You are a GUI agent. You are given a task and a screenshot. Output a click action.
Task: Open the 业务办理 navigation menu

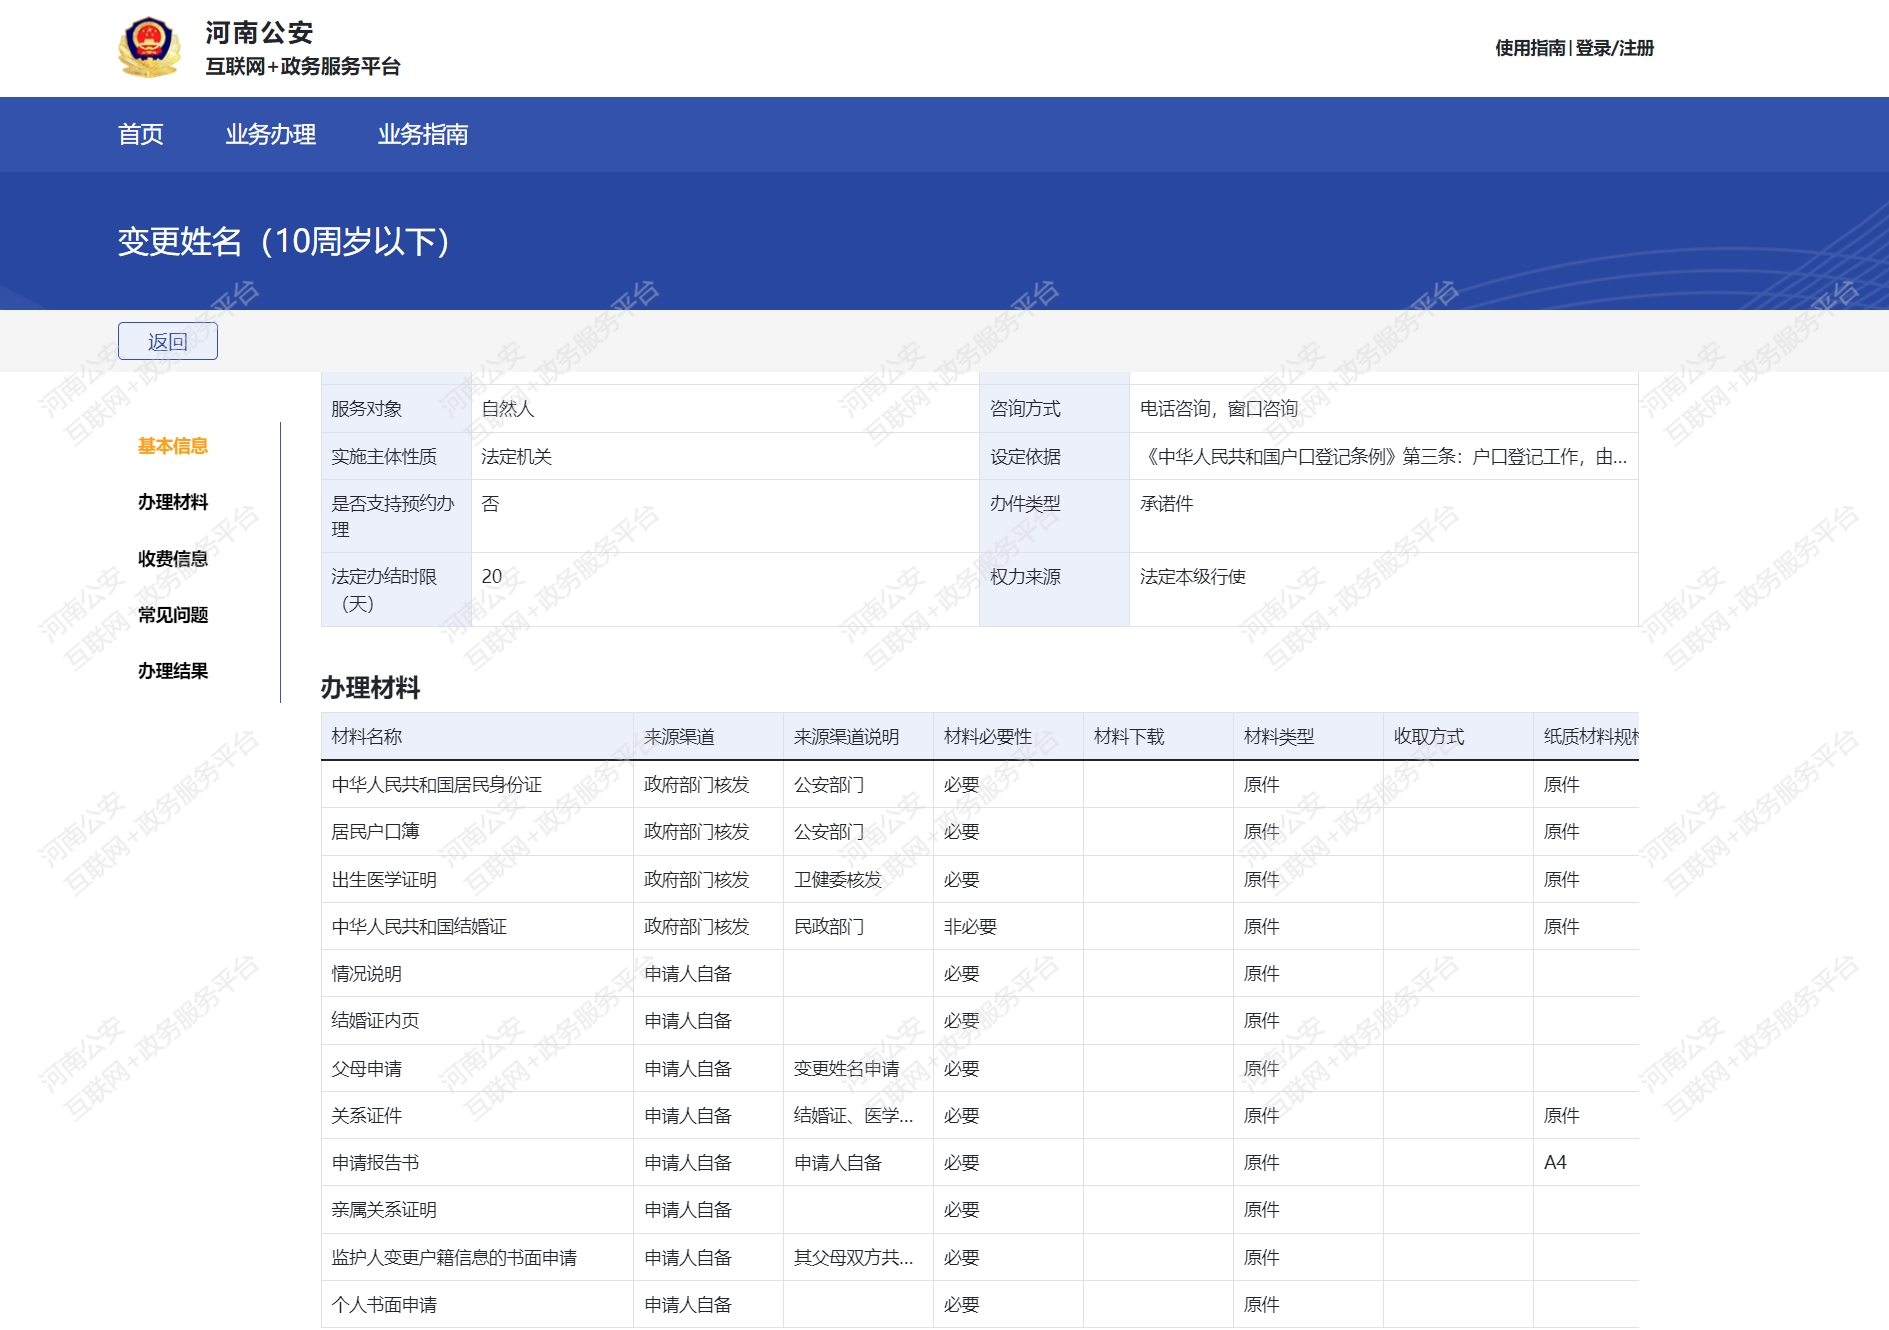[x=270, y=134]
